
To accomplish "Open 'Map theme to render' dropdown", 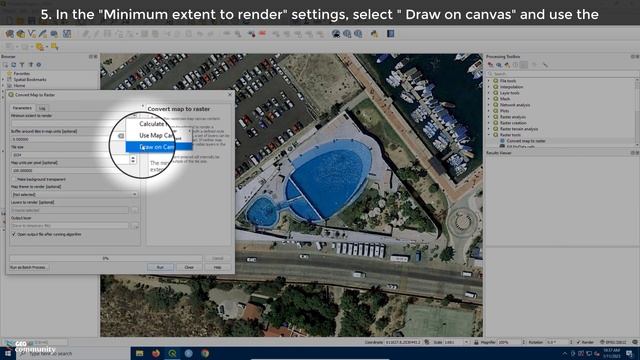I will point(74,195).
